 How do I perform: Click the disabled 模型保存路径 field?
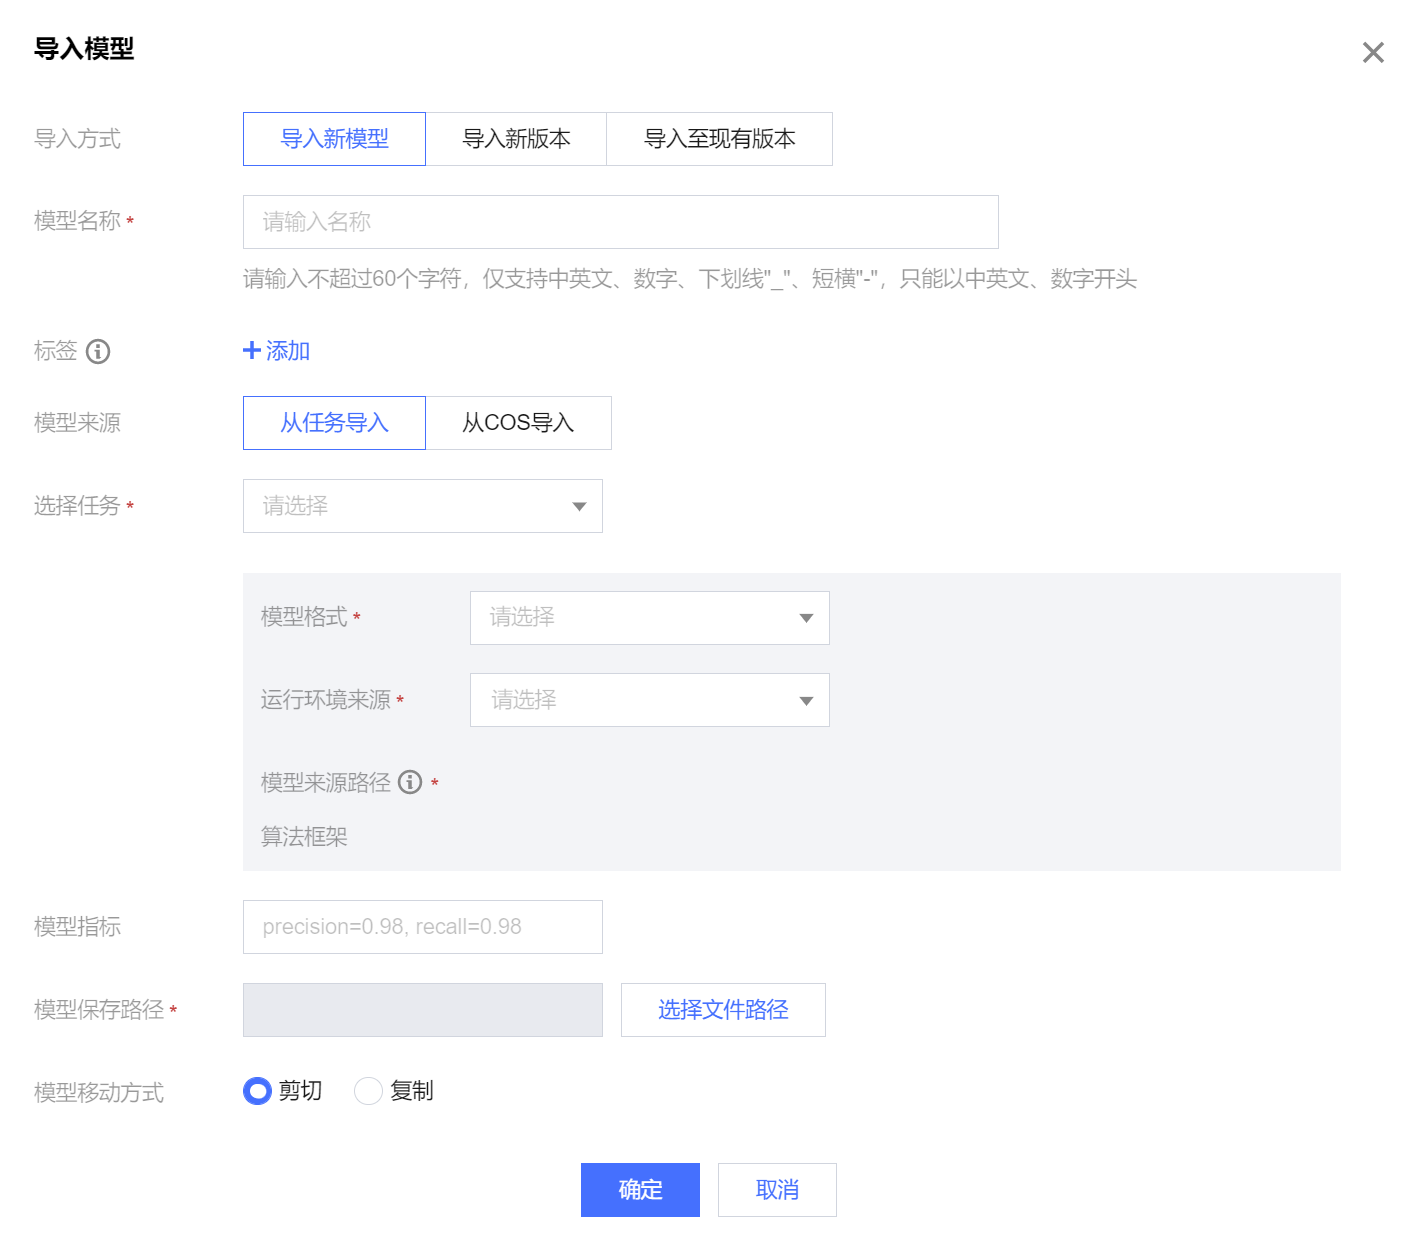[422, 1010]
